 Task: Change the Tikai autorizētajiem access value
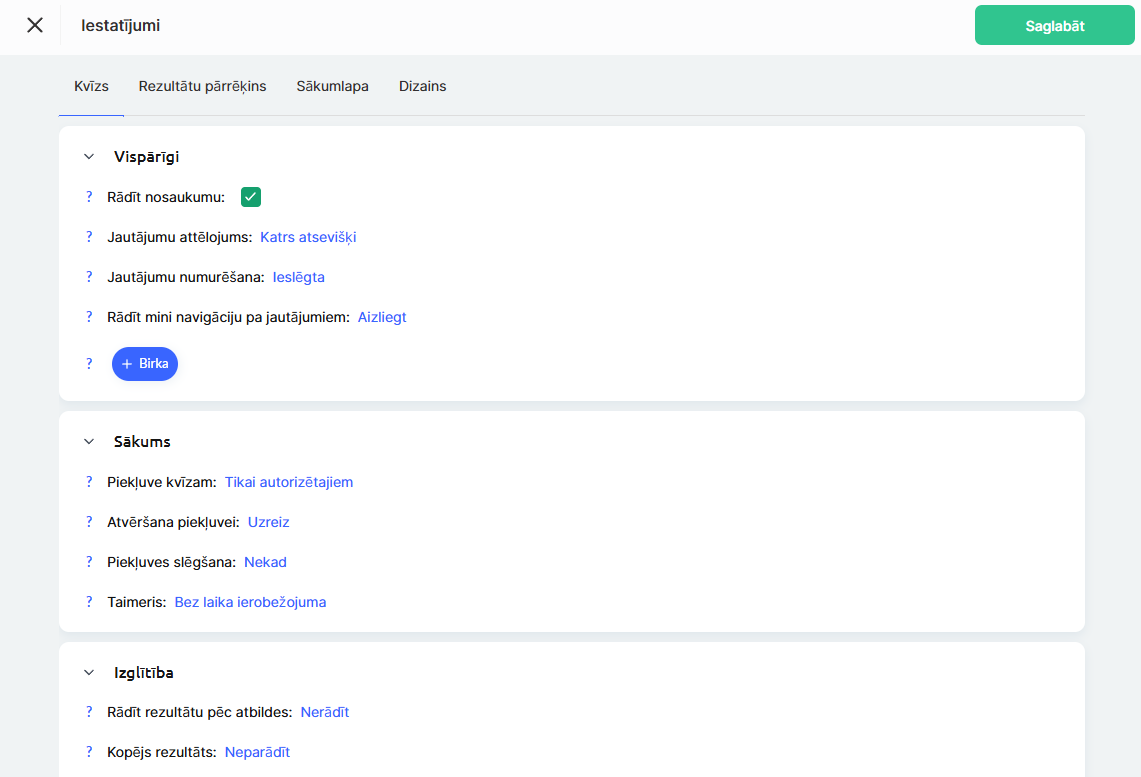tap(288, 482)
